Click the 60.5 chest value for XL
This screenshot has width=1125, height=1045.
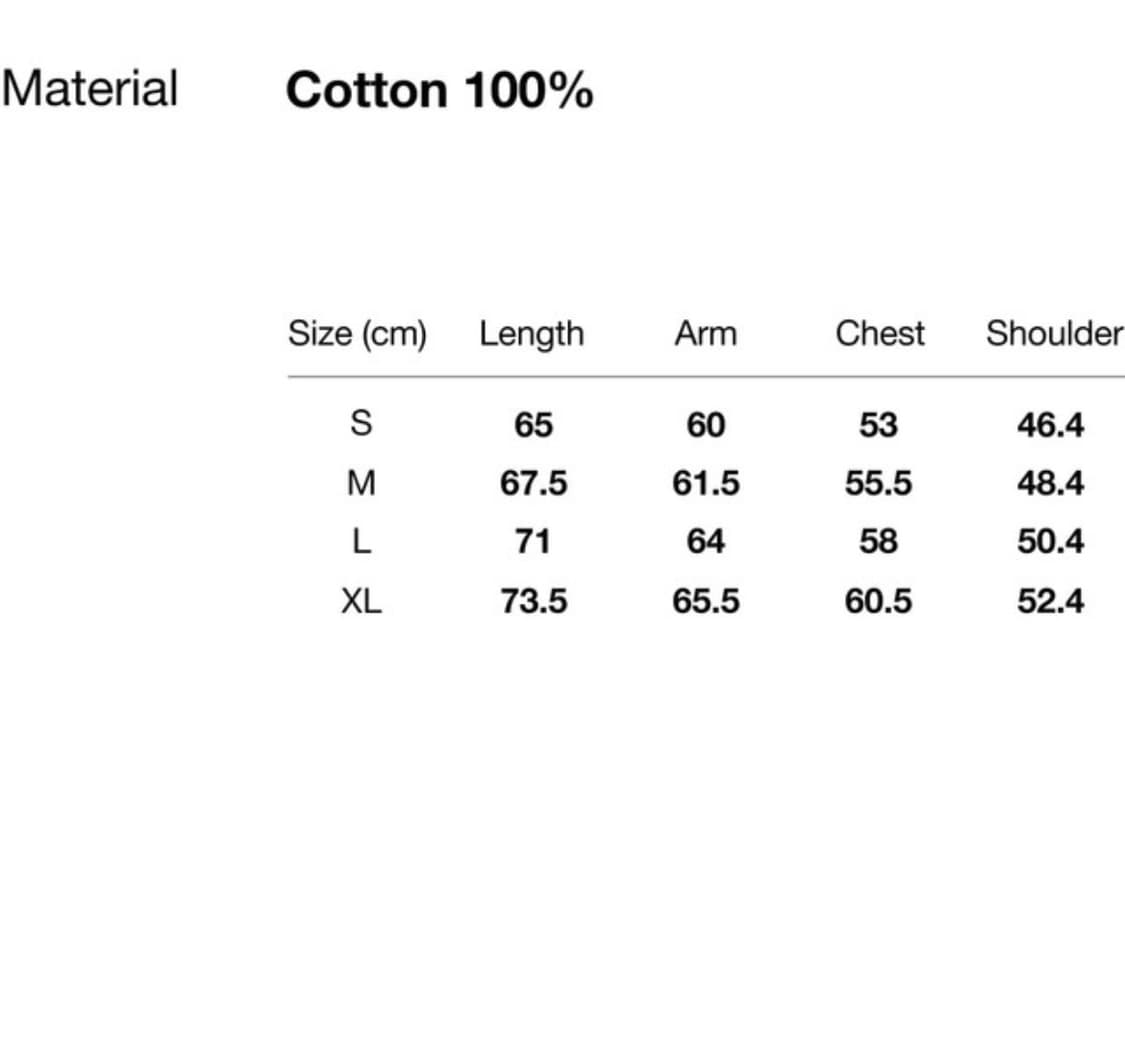(878, 602)
